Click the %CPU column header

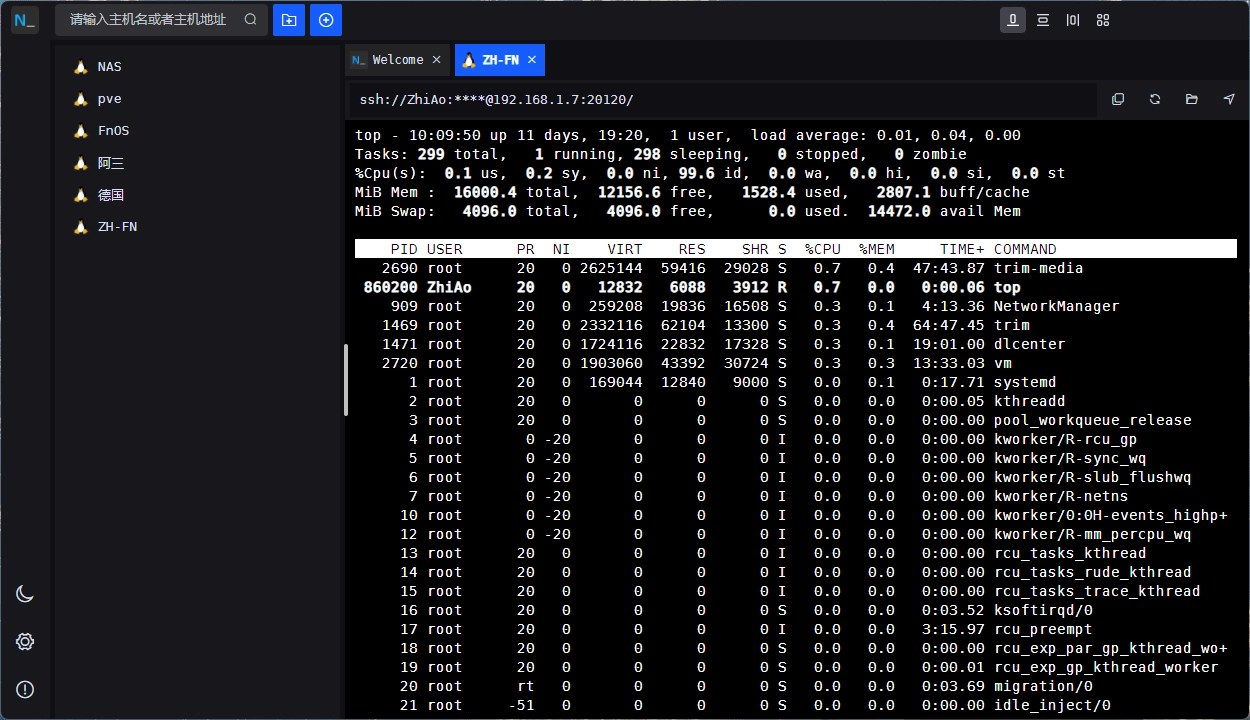point(823,249)
